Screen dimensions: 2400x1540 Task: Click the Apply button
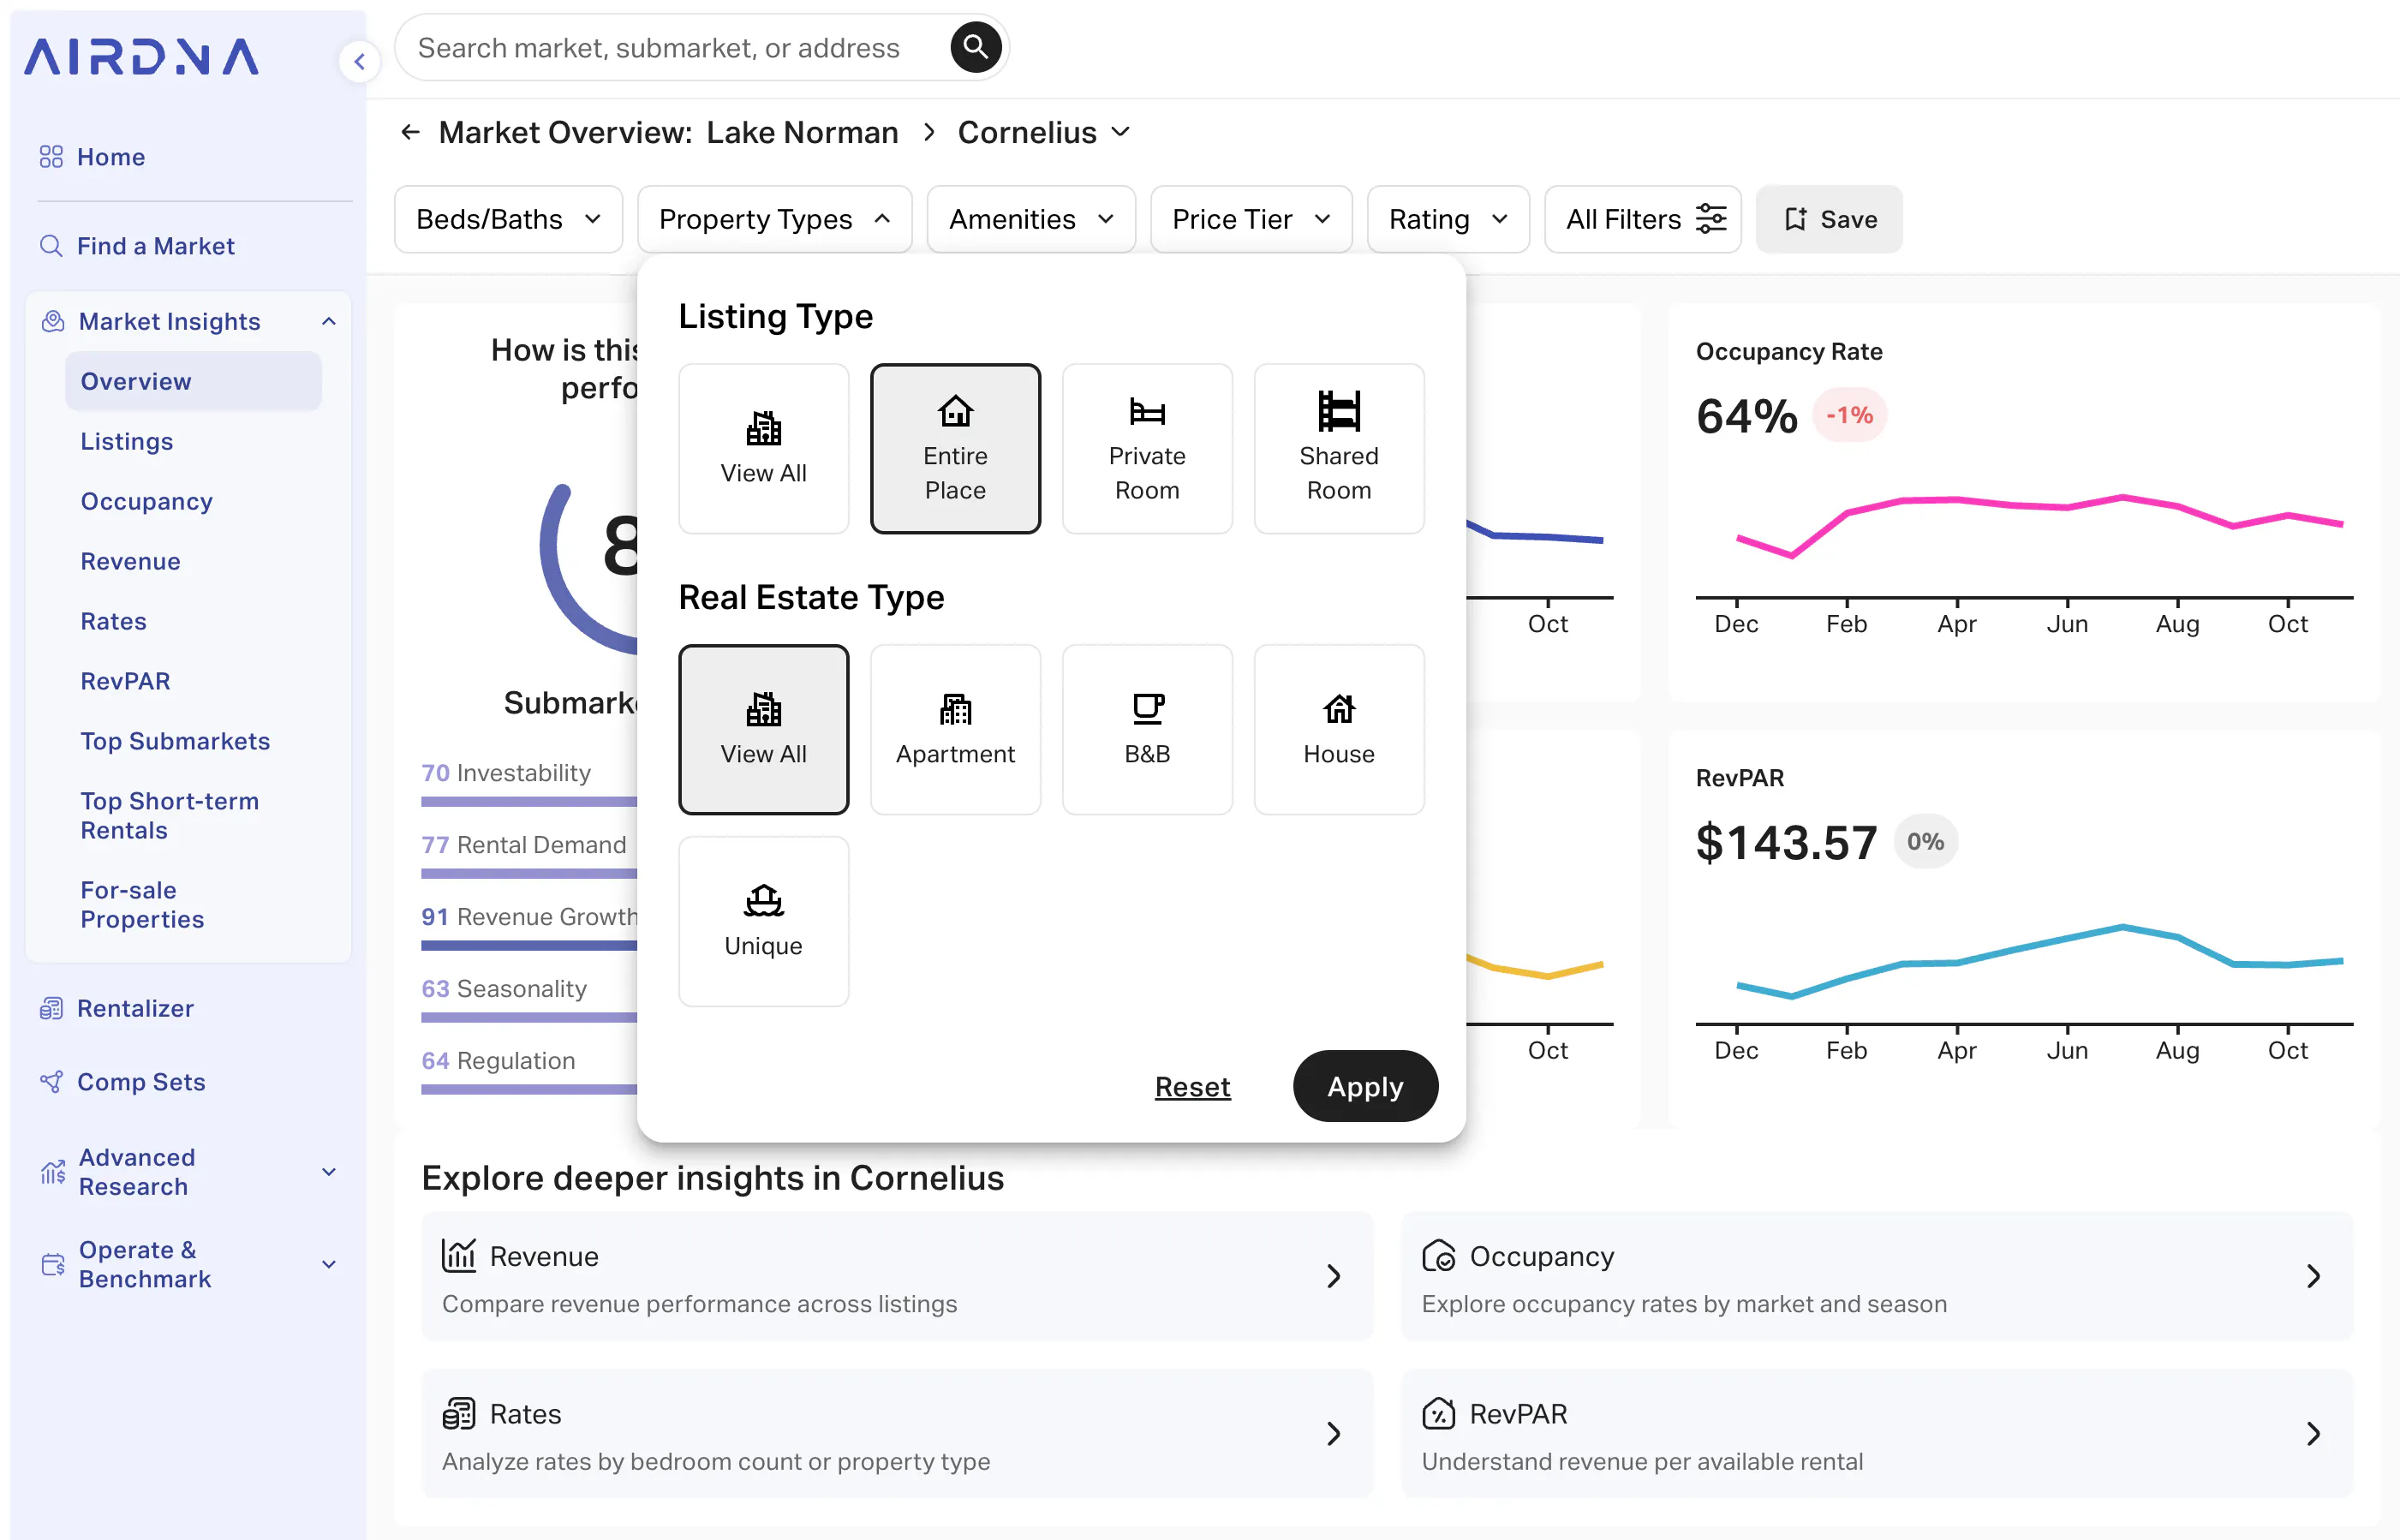point(1365,1086)
